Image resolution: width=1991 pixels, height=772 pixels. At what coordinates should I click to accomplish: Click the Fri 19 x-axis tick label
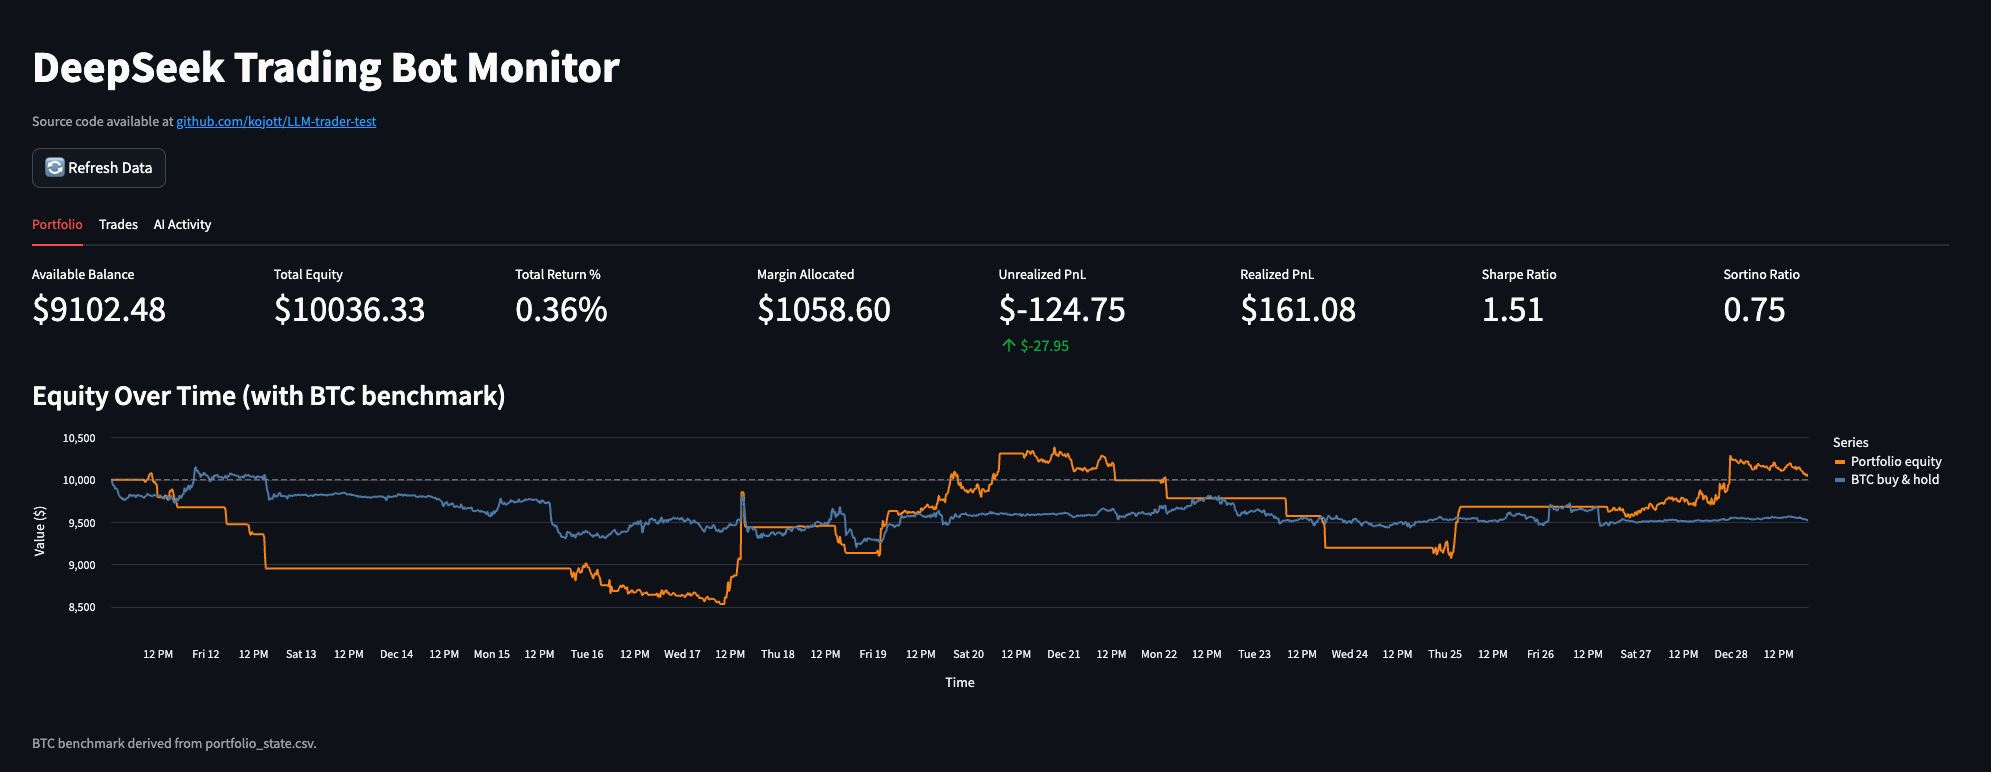click(873, 654)
